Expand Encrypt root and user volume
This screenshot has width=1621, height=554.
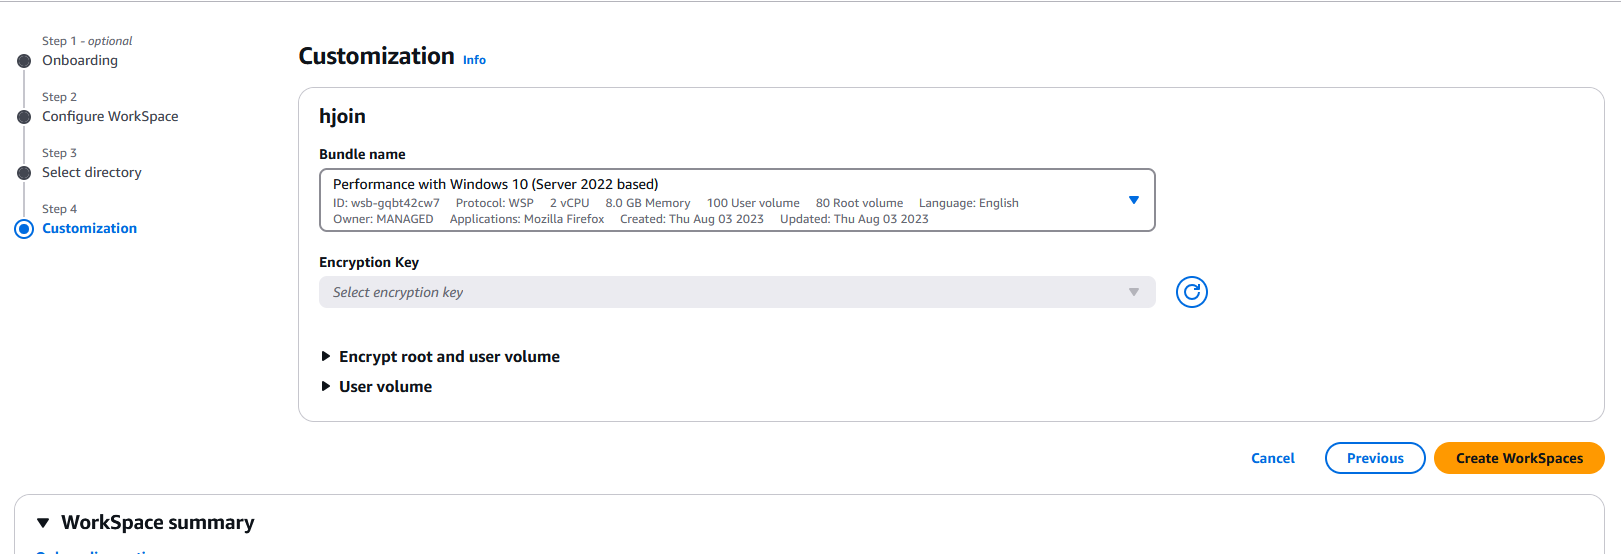[448, 357]
